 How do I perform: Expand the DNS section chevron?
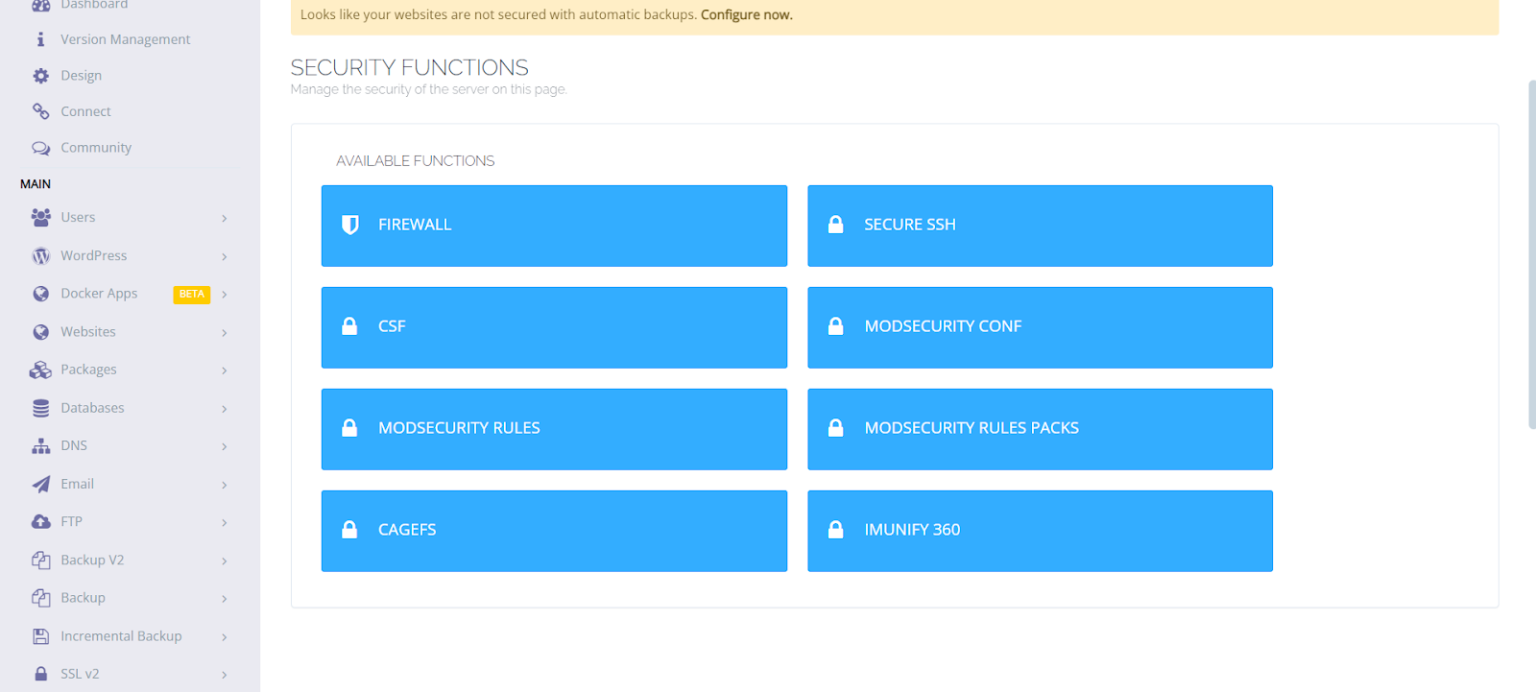click(224, 445)
